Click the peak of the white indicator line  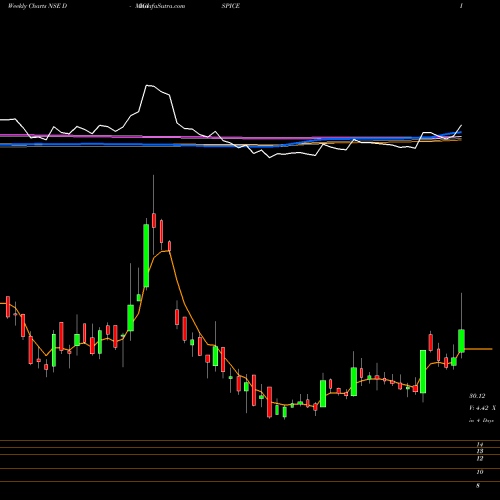pos(147,86)
